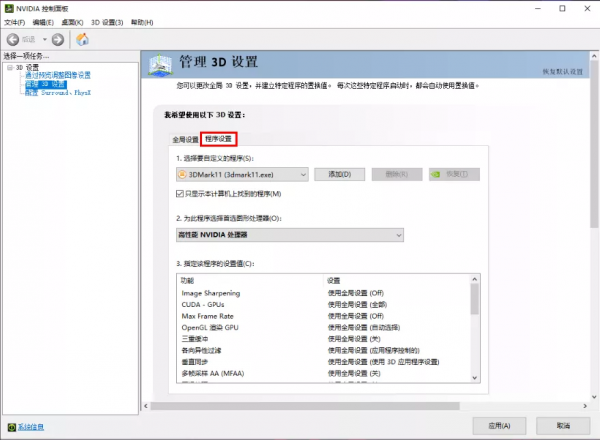600x440 pixels.
Task: Click the 删除(R) button
Action: tap(397, 174)
